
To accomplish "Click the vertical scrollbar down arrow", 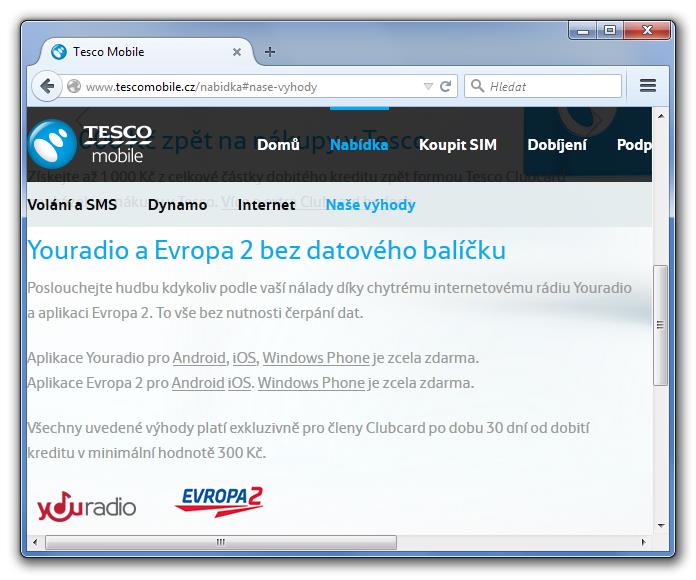I will 661,525.
